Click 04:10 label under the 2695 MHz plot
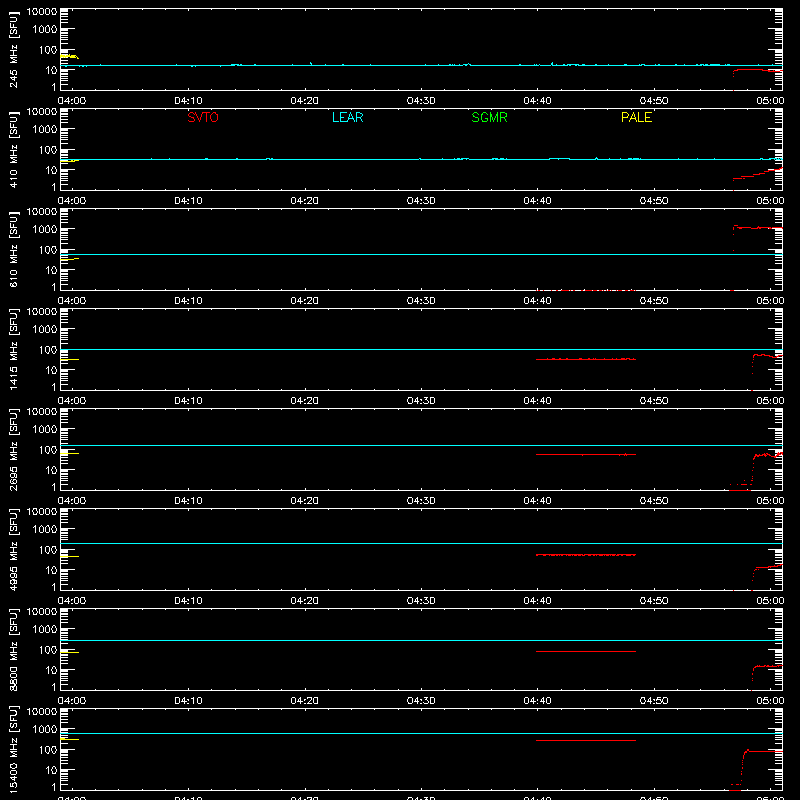Screen dimensions: 800x800 tap(188, 501)
